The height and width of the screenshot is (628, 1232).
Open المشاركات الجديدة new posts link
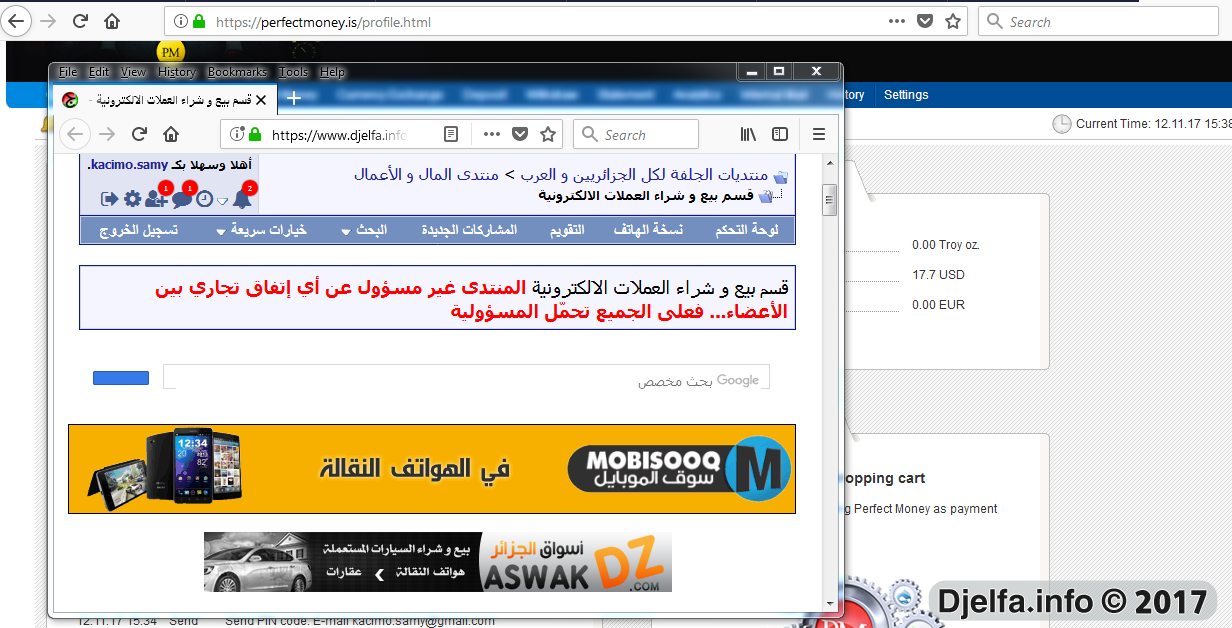(469, 230)
